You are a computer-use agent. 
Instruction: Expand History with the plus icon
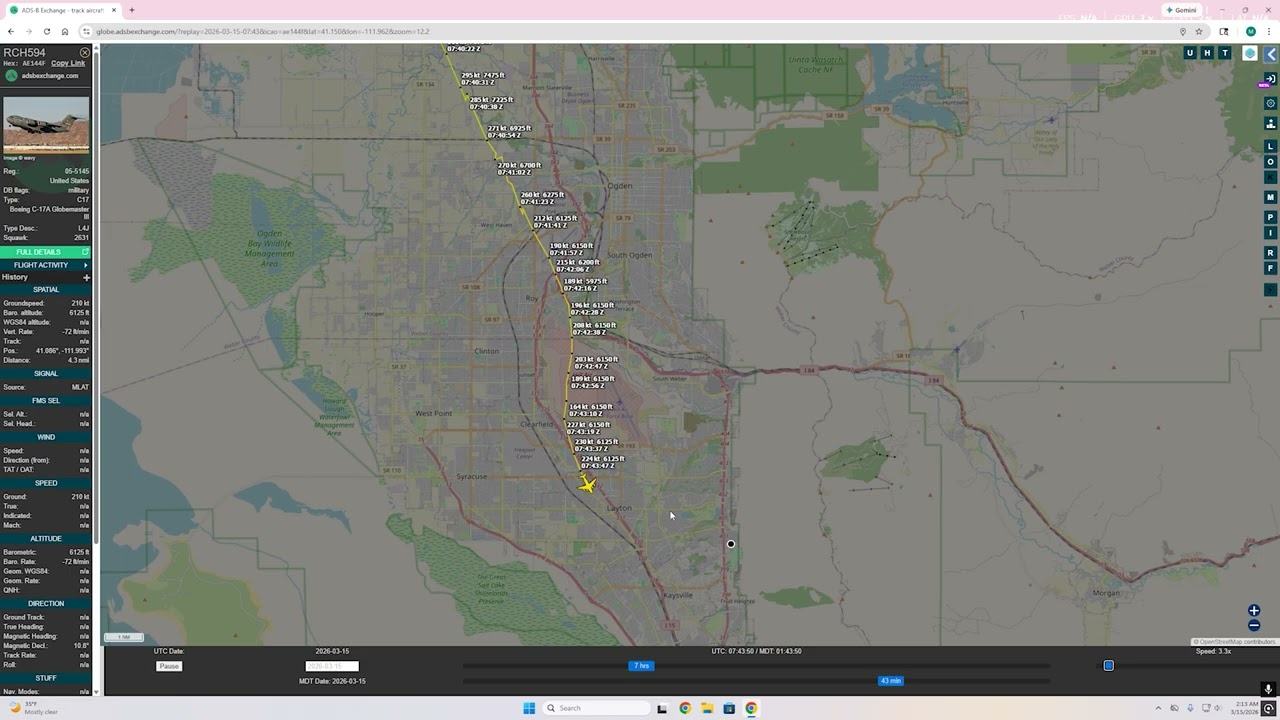86,278
